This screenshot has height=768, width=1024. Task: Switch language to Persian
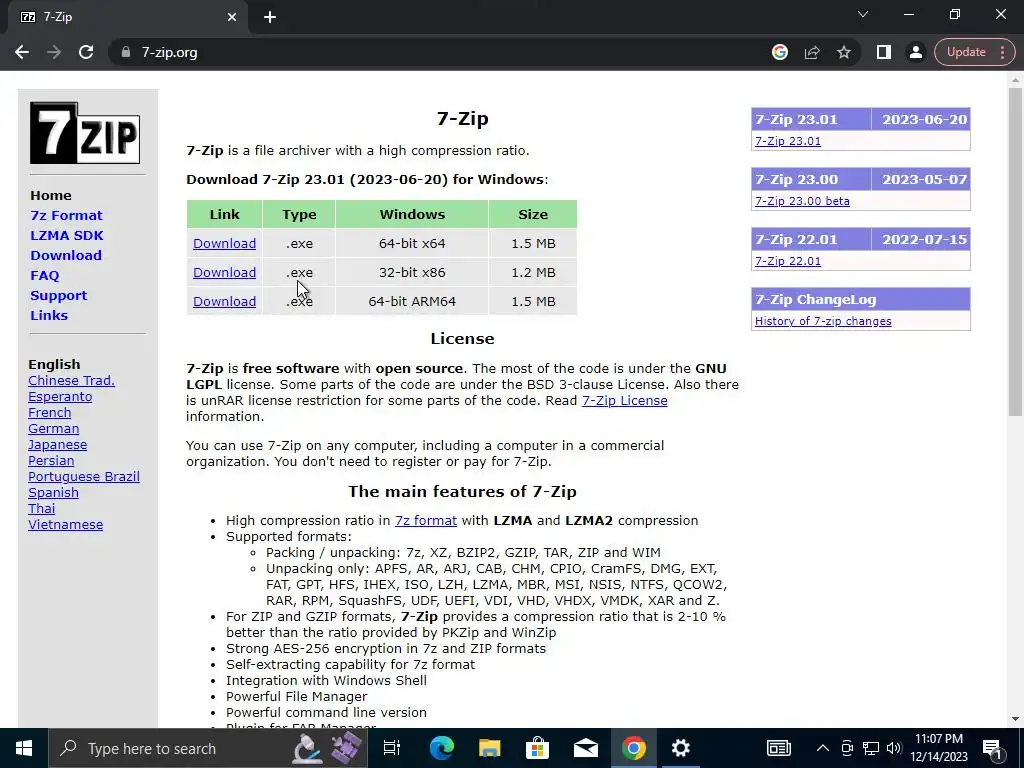[x=51, y=460]
